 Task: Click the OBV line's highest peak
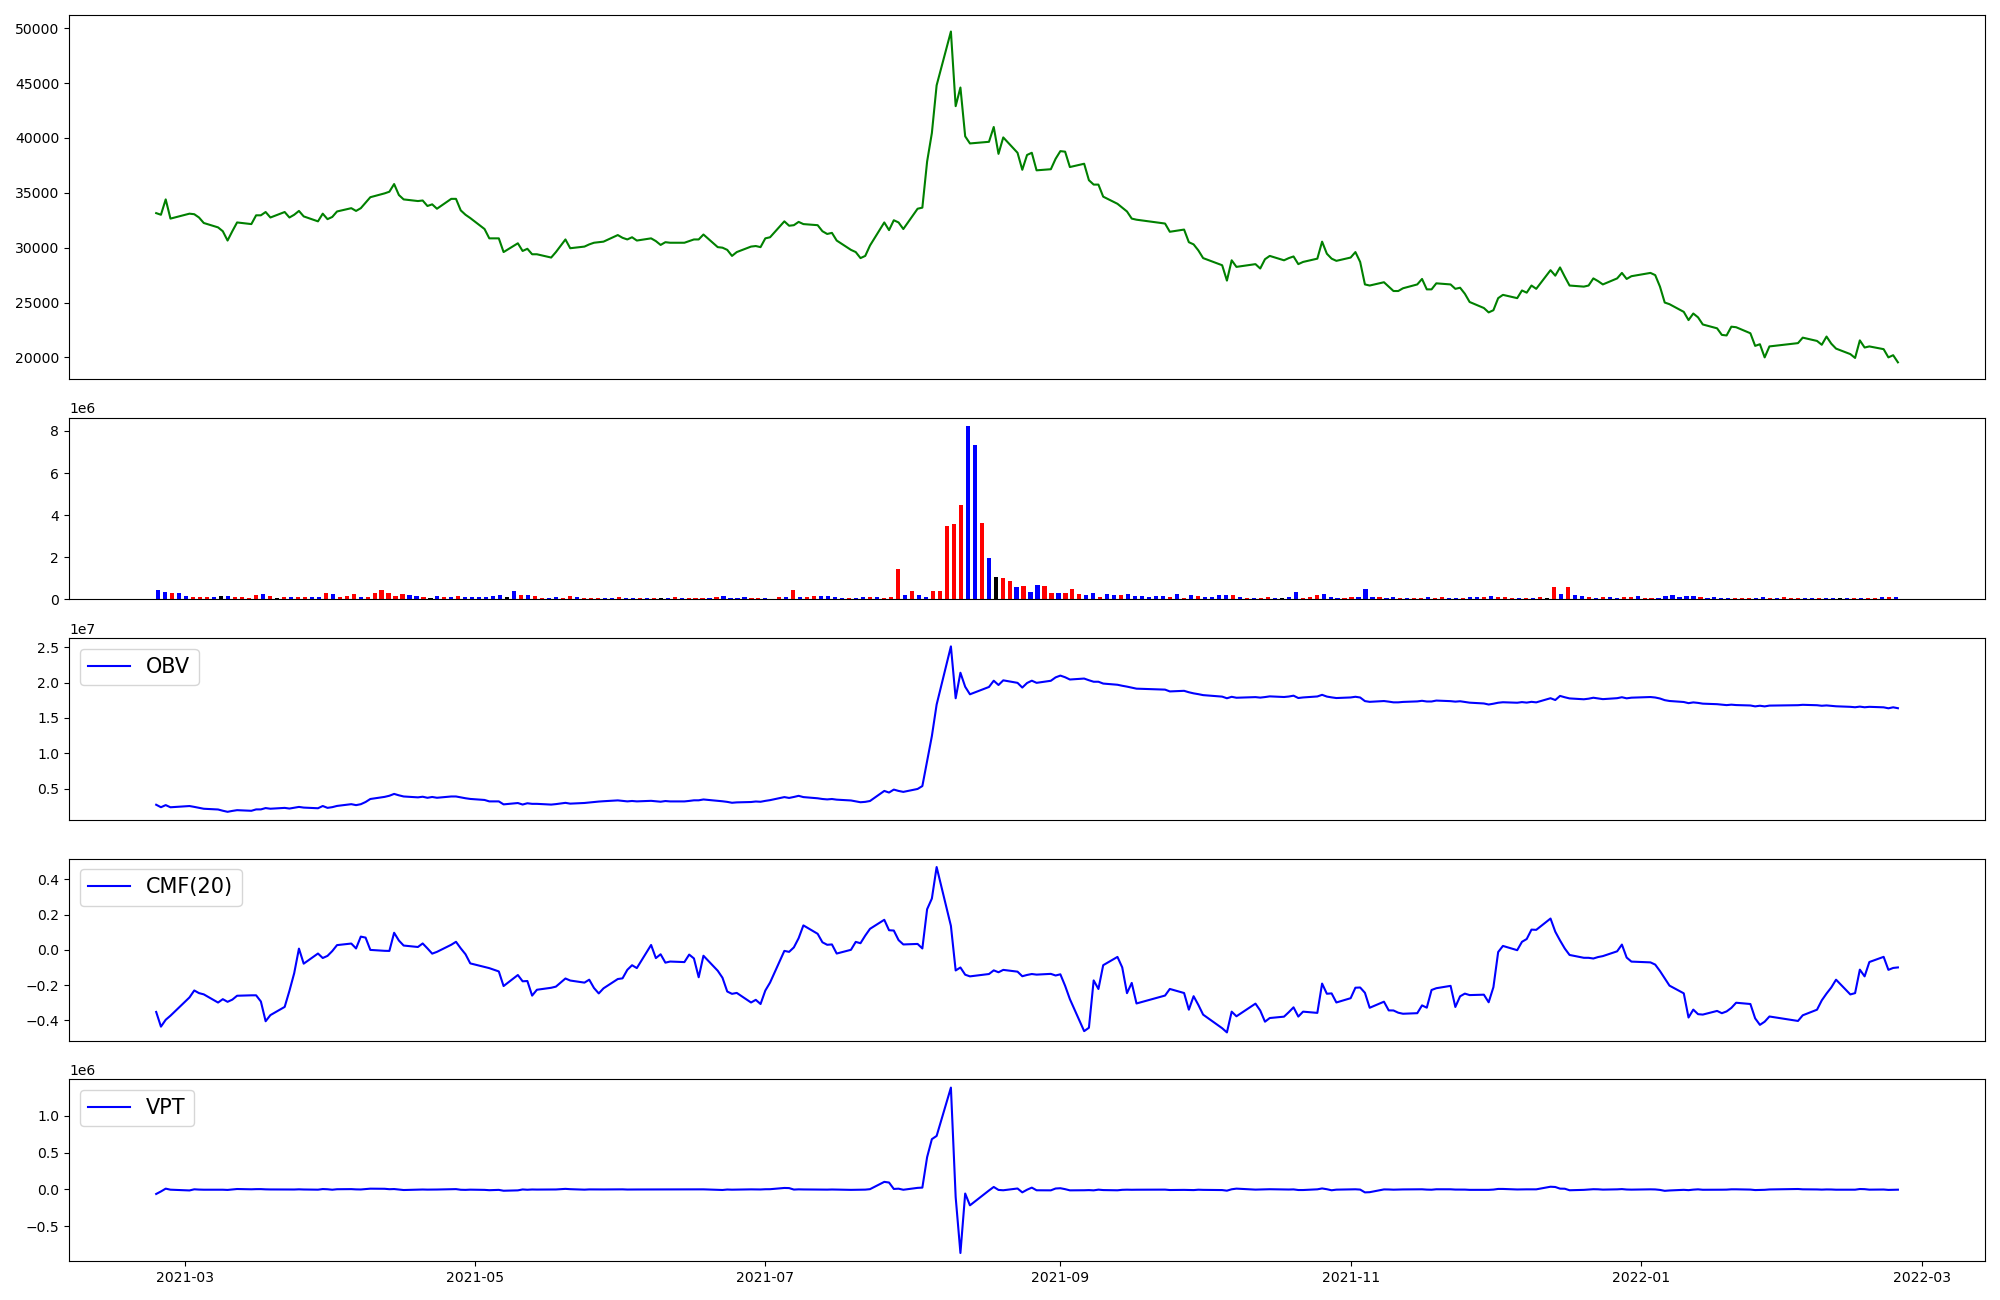pos(950,647)
